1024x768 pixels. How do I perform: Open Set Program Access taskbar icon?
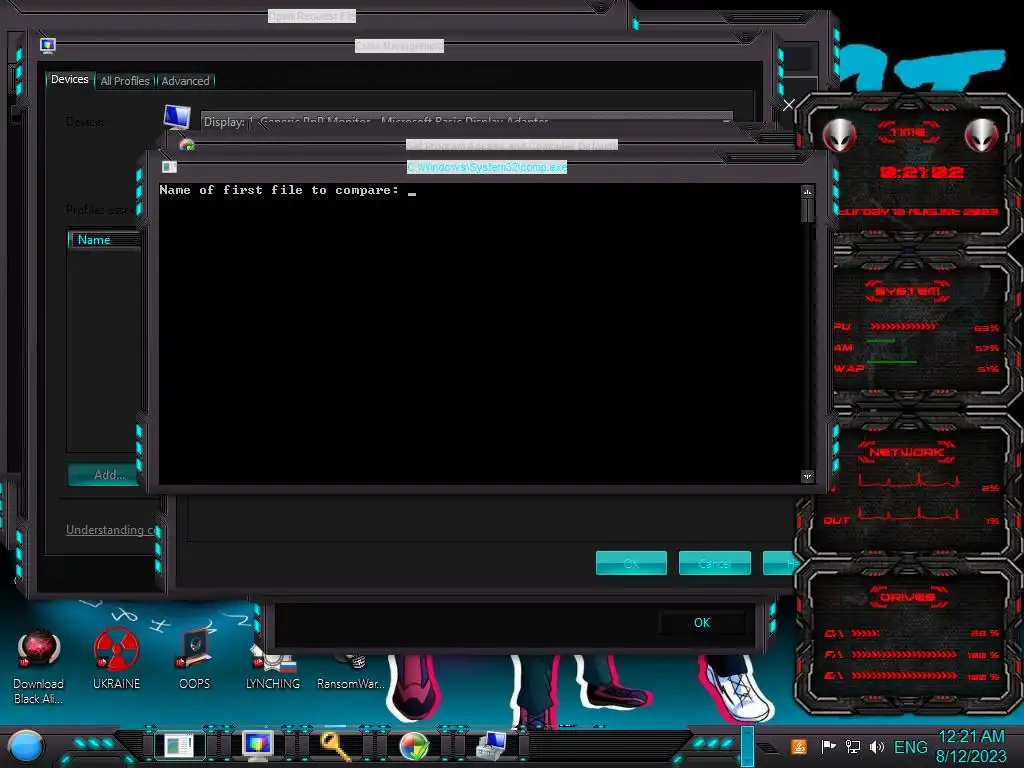(414, 746)
